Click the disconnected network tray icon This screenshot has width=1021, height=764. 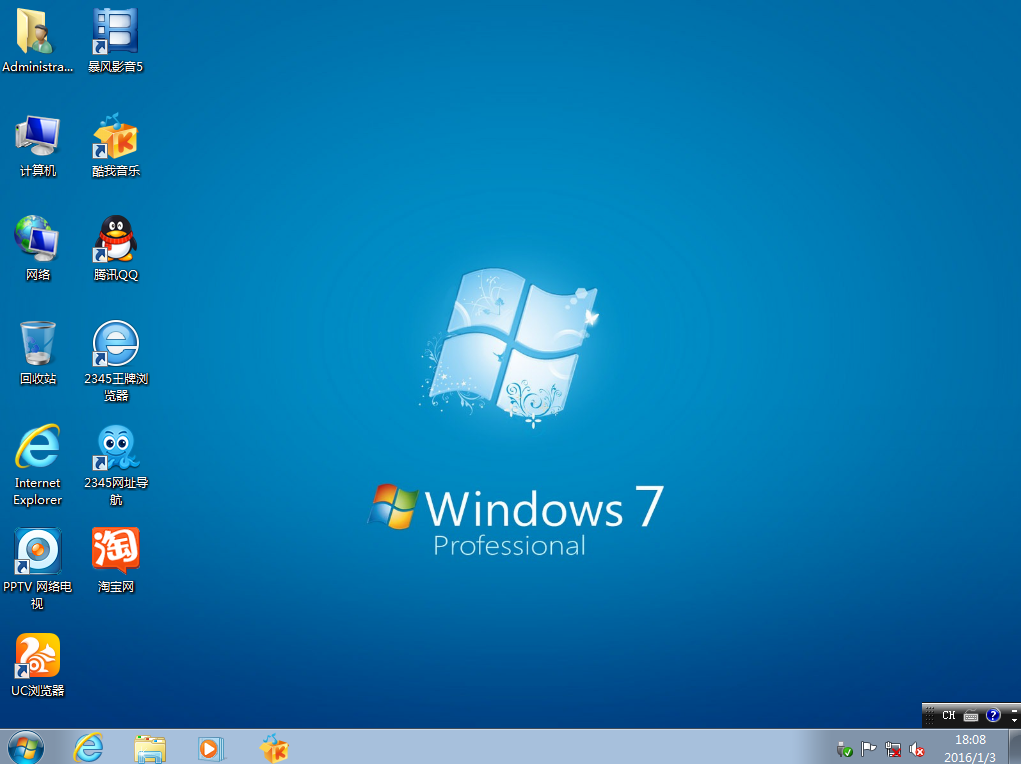coord(893,750)
